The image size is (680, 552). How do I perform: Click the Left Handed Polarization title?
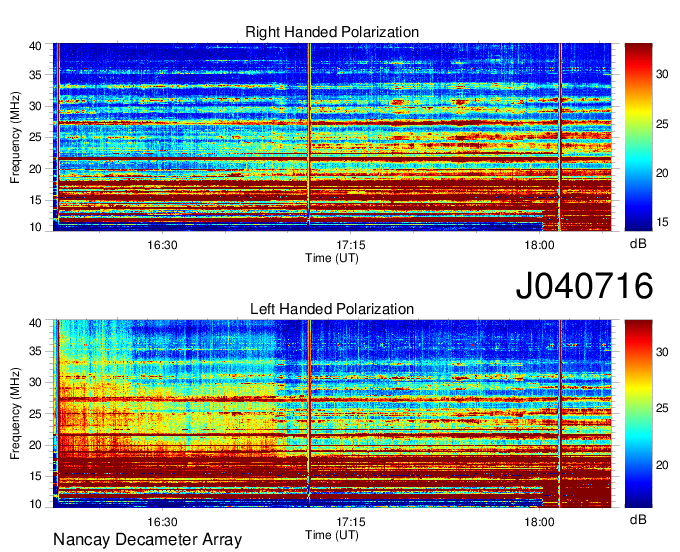332,309
